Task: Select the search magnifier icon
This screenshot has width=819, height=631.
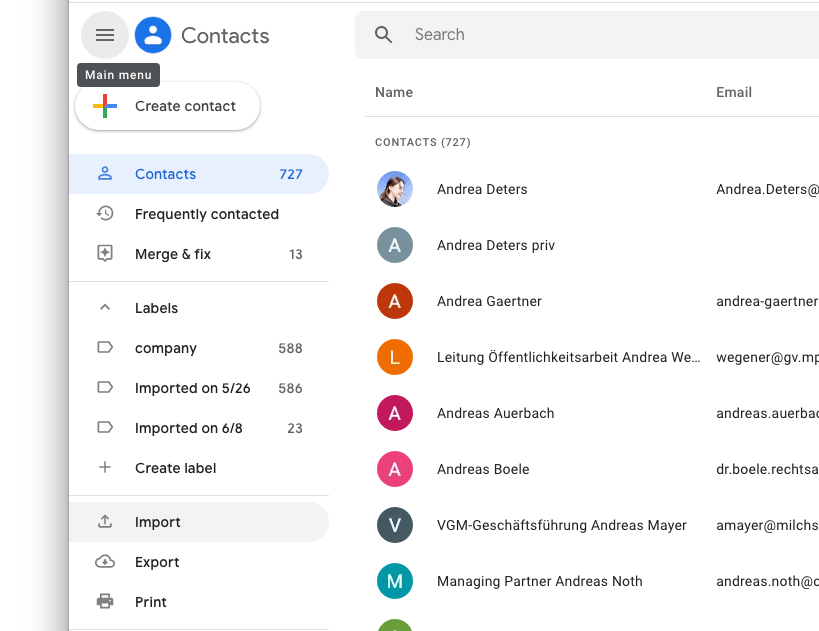Action: pyautogui.click(x=383, y=34)
